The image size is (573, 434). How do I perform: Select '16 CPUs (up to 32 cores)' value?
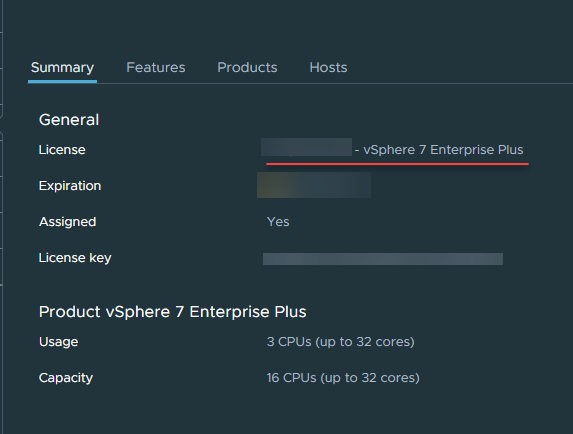coord(343,378)
